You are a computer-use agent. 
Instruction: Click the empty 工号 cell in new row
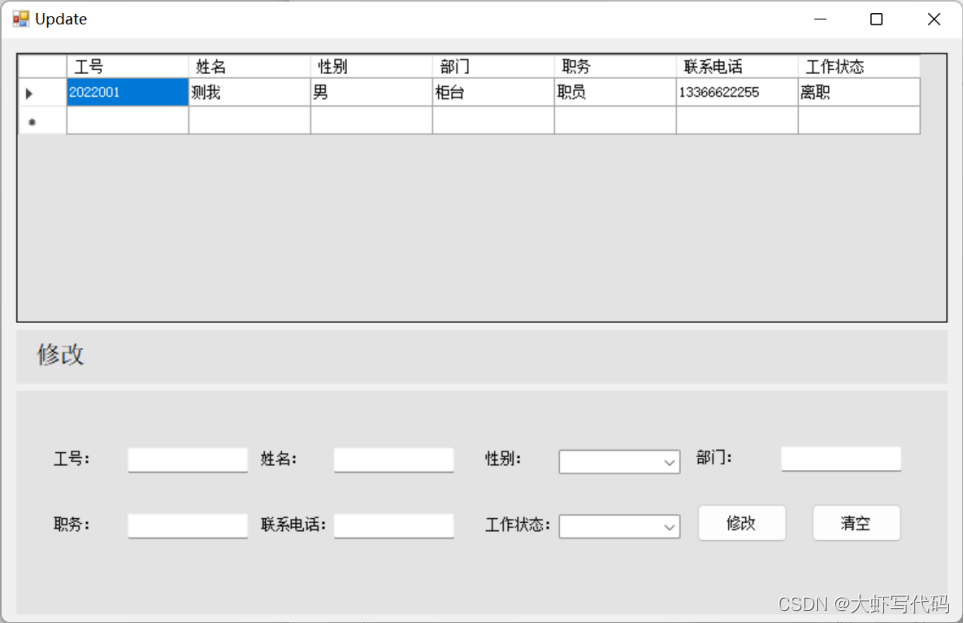(x=127, y=121)
